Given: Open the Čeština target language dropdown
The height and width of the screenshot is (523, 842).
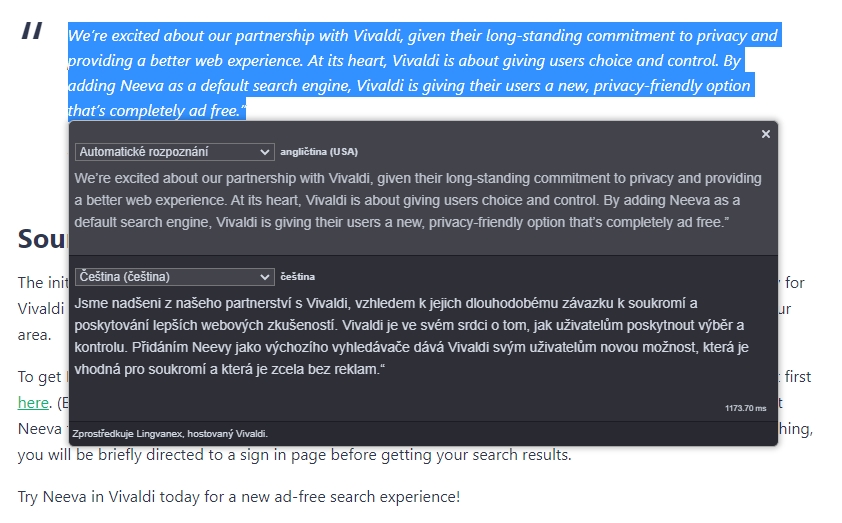Looking at the screenshot, I should pyautogui.click(x=174, y=276).
